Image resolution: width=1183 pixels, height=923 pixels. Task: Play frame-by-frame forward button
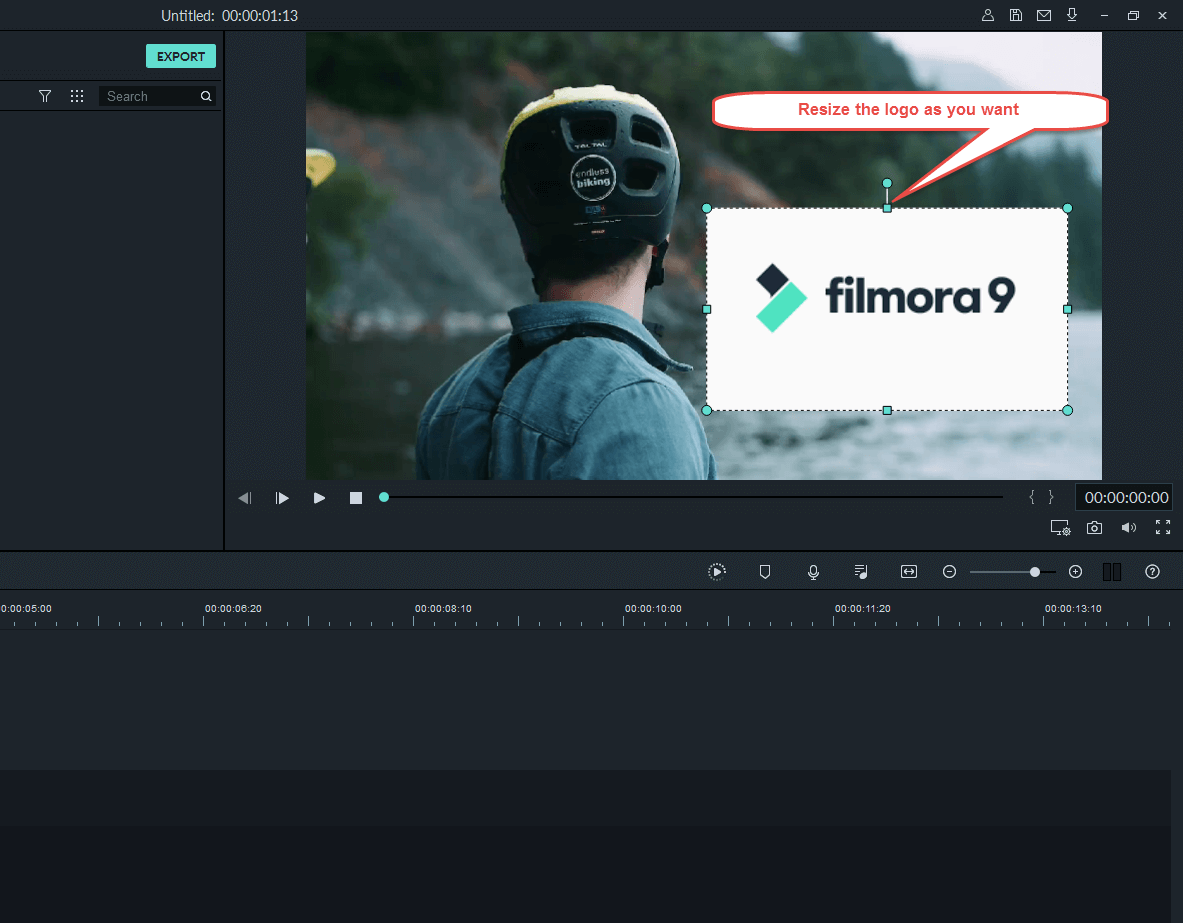282,498
